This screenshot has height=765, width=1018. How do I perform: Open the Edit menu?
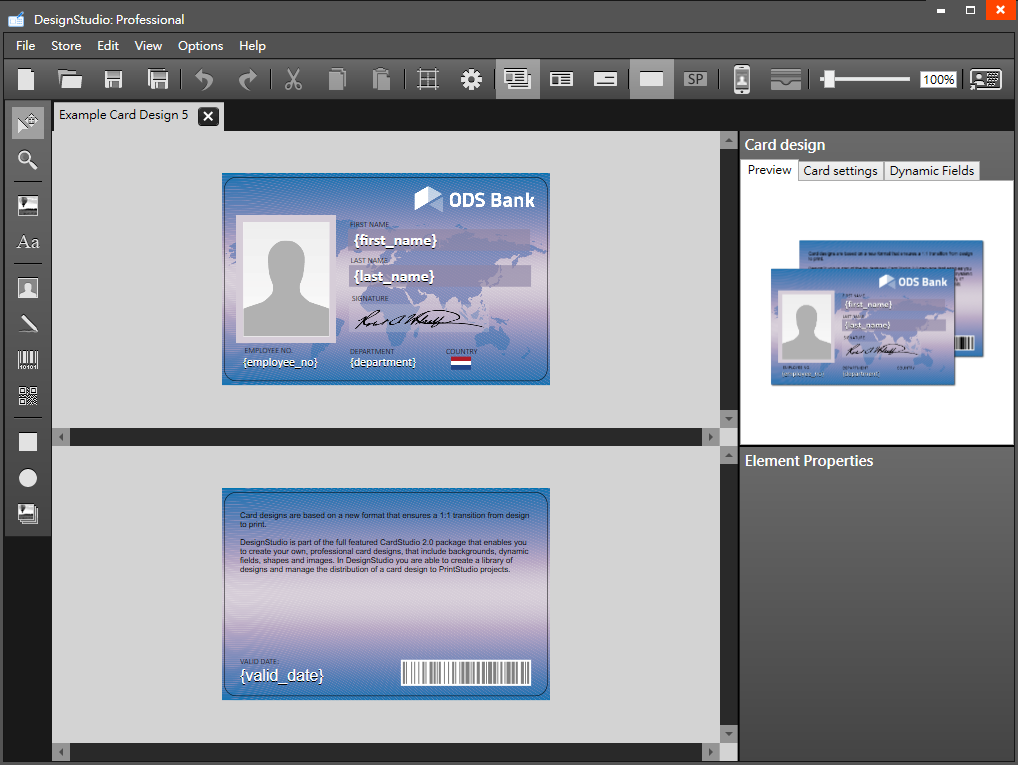(x=108, y=45)
